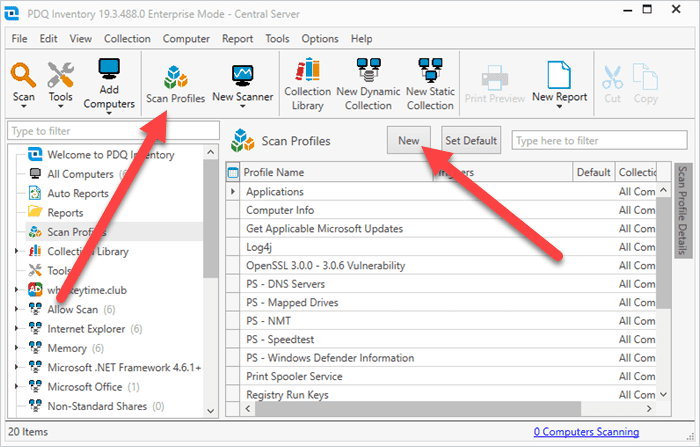
Task: Open the Help menu
Action: 361,39
